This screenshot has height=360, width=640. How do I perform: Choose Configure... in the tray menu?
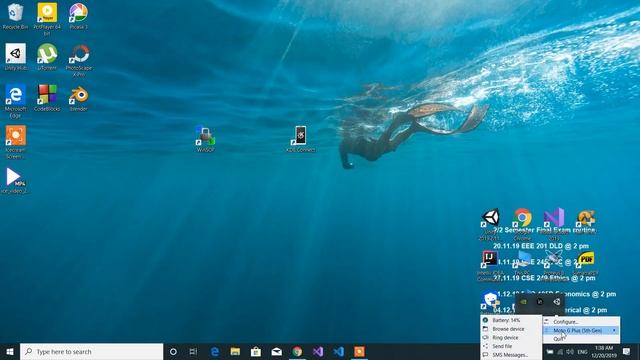[581, 322]
